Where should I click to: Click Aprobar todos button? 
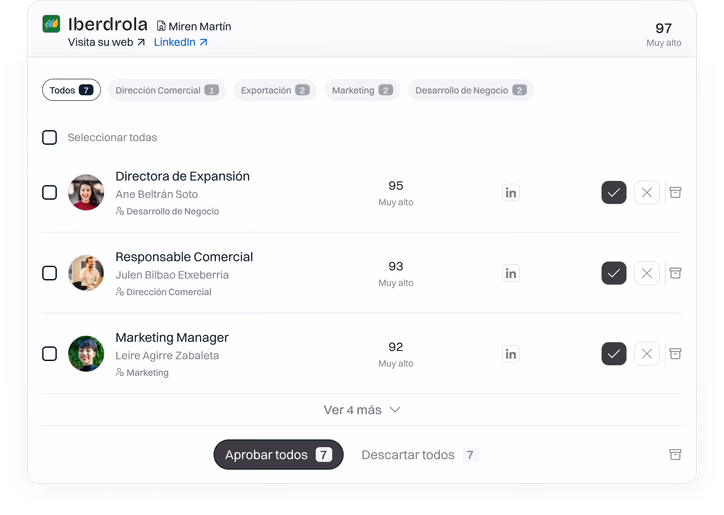pyautogui.click(x=278, y=454)
